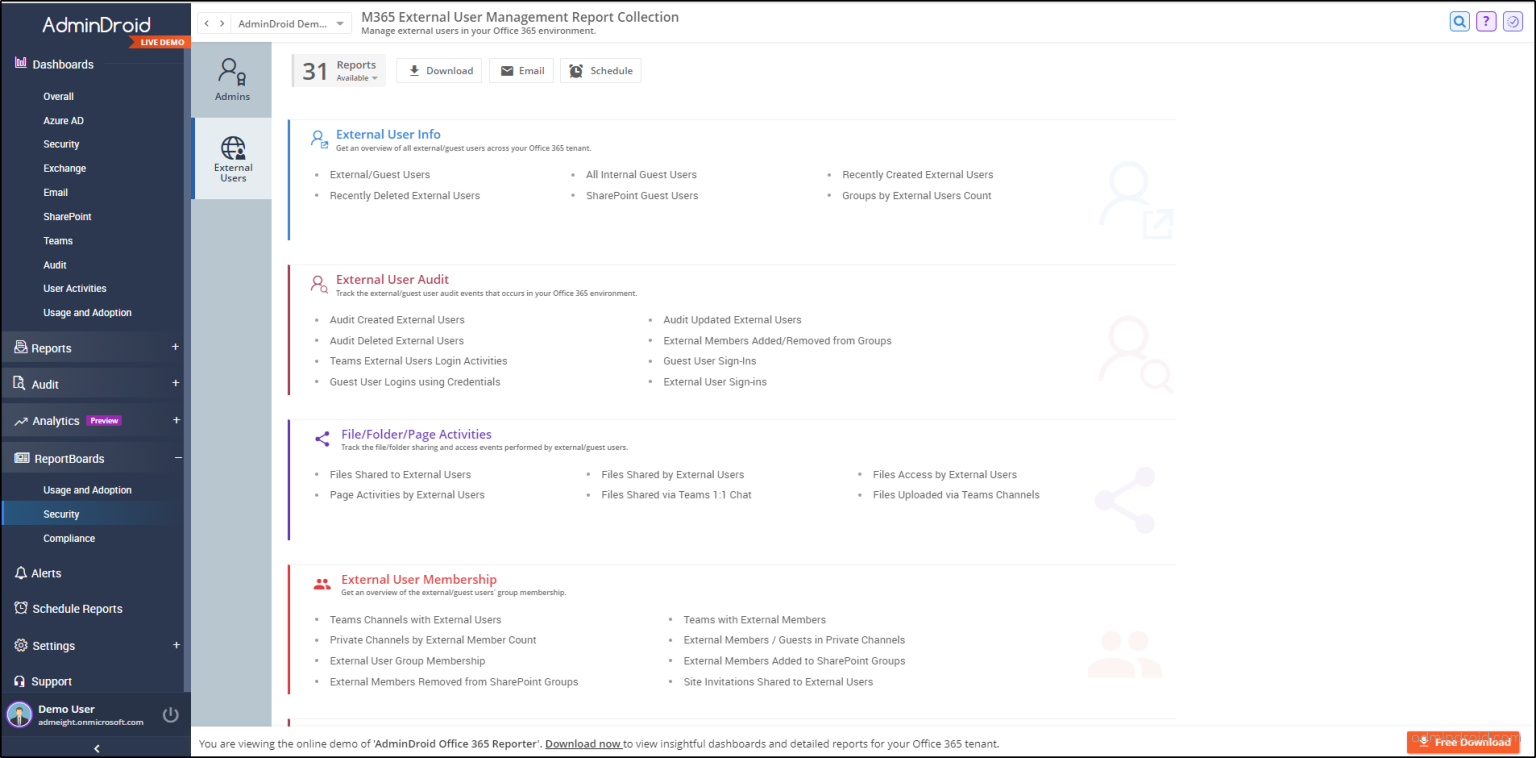Click the Free Download button
The width and height of the screenshot is (1536, 758).
[1463, 742]
